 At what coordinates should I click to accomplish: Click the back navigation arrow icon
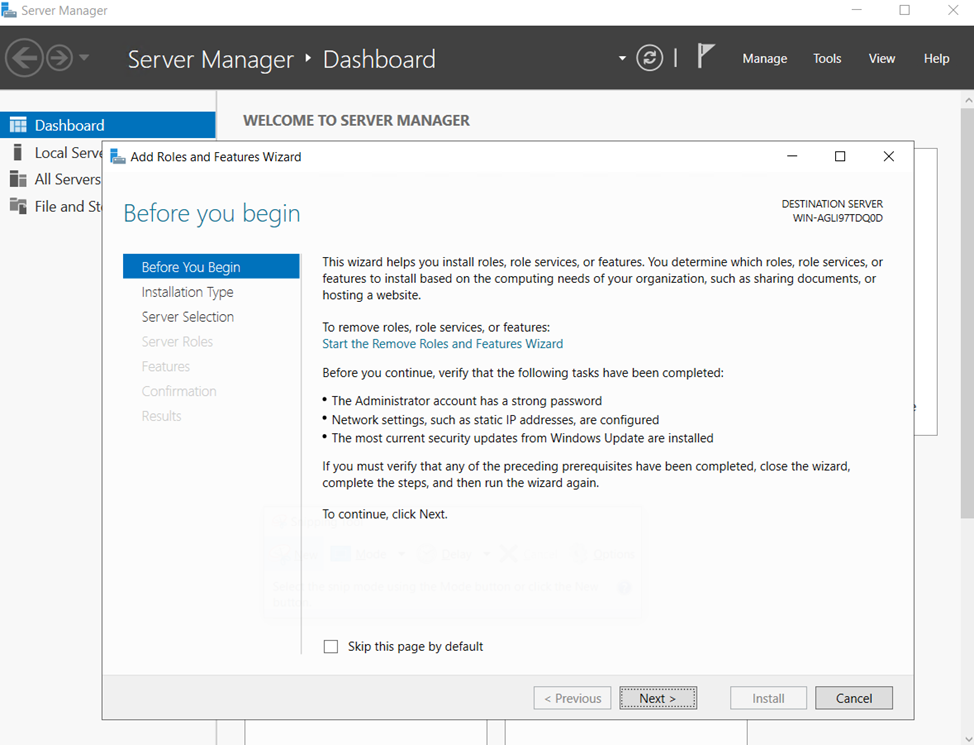[x=24, y=58]
